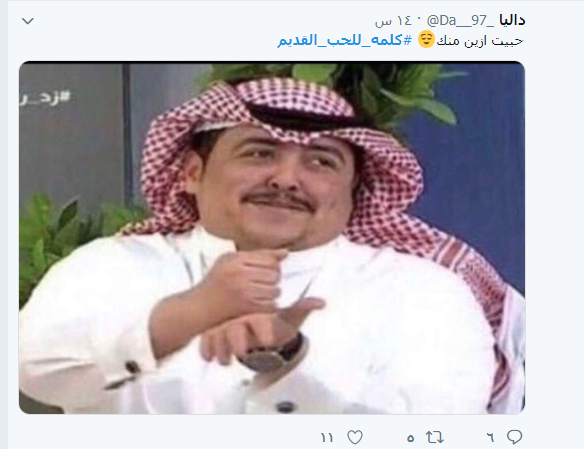The width and height of the screenshot is (584, 449).
Task: Click the reply count ٦
Action: [491, 437]
